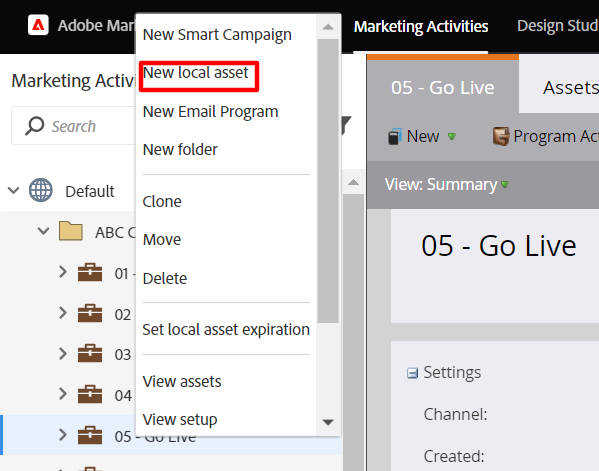The width and height of the screenshot is (599, 471).
Task: Choose New Email Program
Action: [210, 112]
